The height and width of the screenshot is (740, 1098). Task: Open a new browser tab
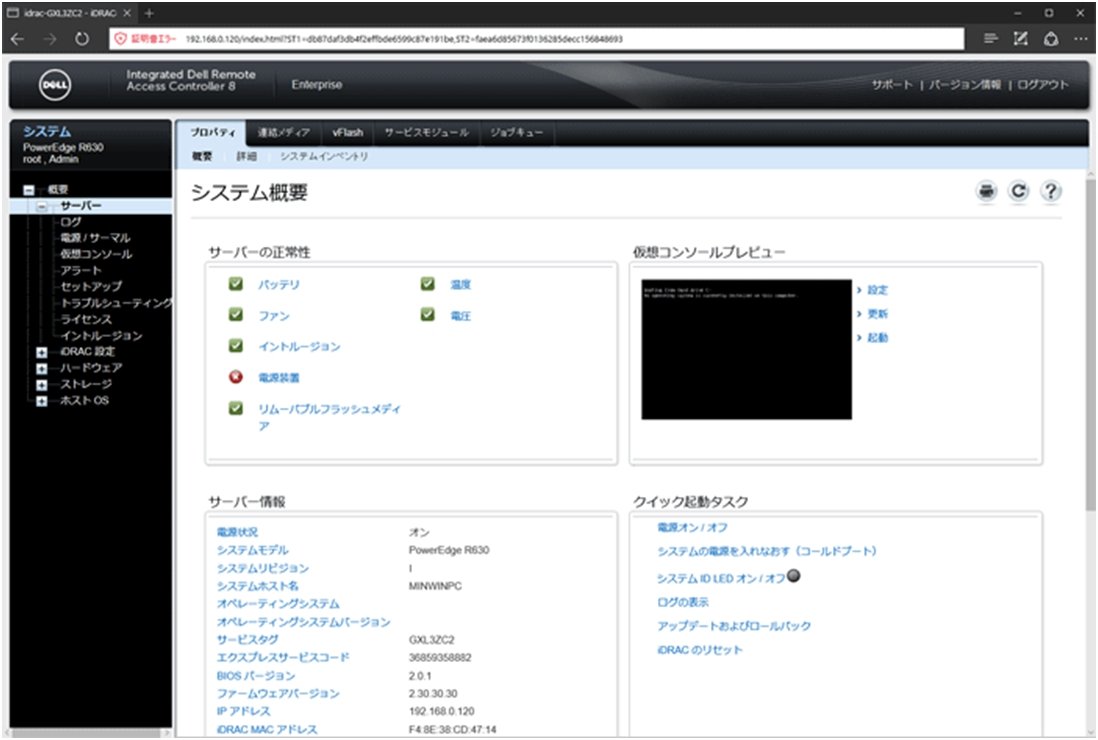149,13
